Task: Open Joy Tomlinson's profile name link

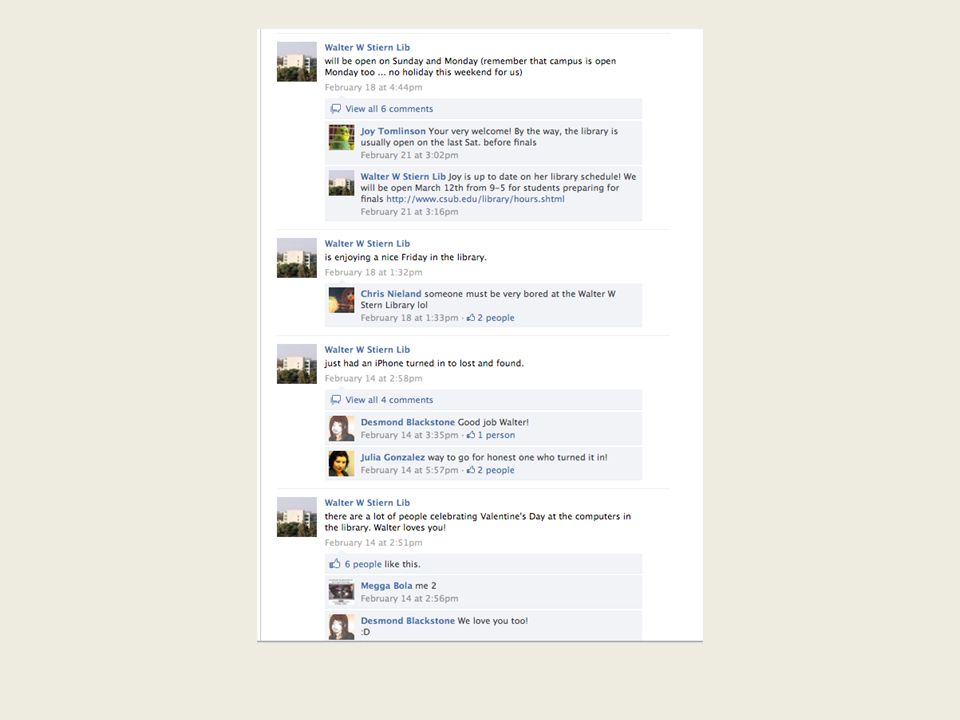Action: (x=393, y=131)
